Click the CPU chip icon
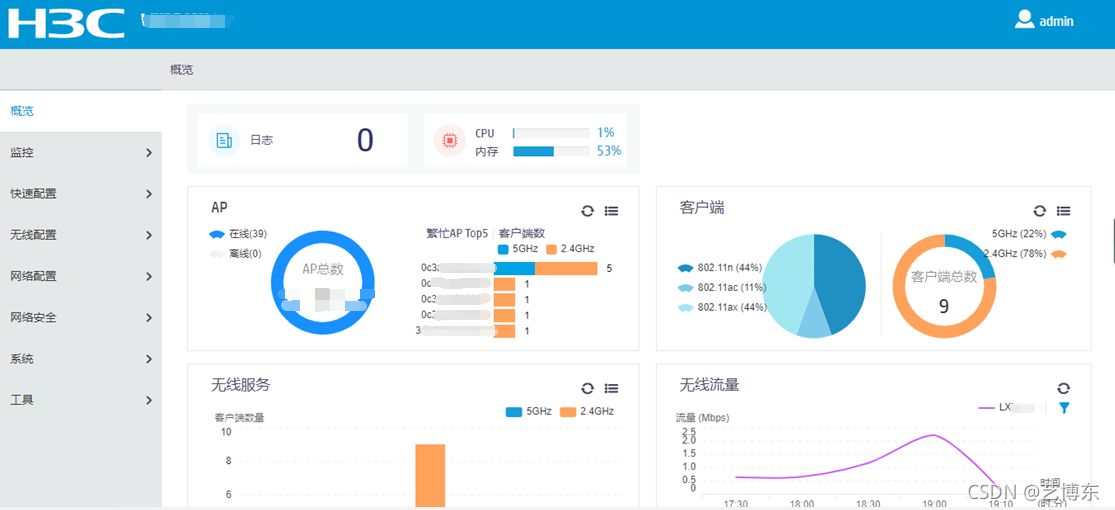The height and width of the screenshot is (510, 1115). point(449,140)
